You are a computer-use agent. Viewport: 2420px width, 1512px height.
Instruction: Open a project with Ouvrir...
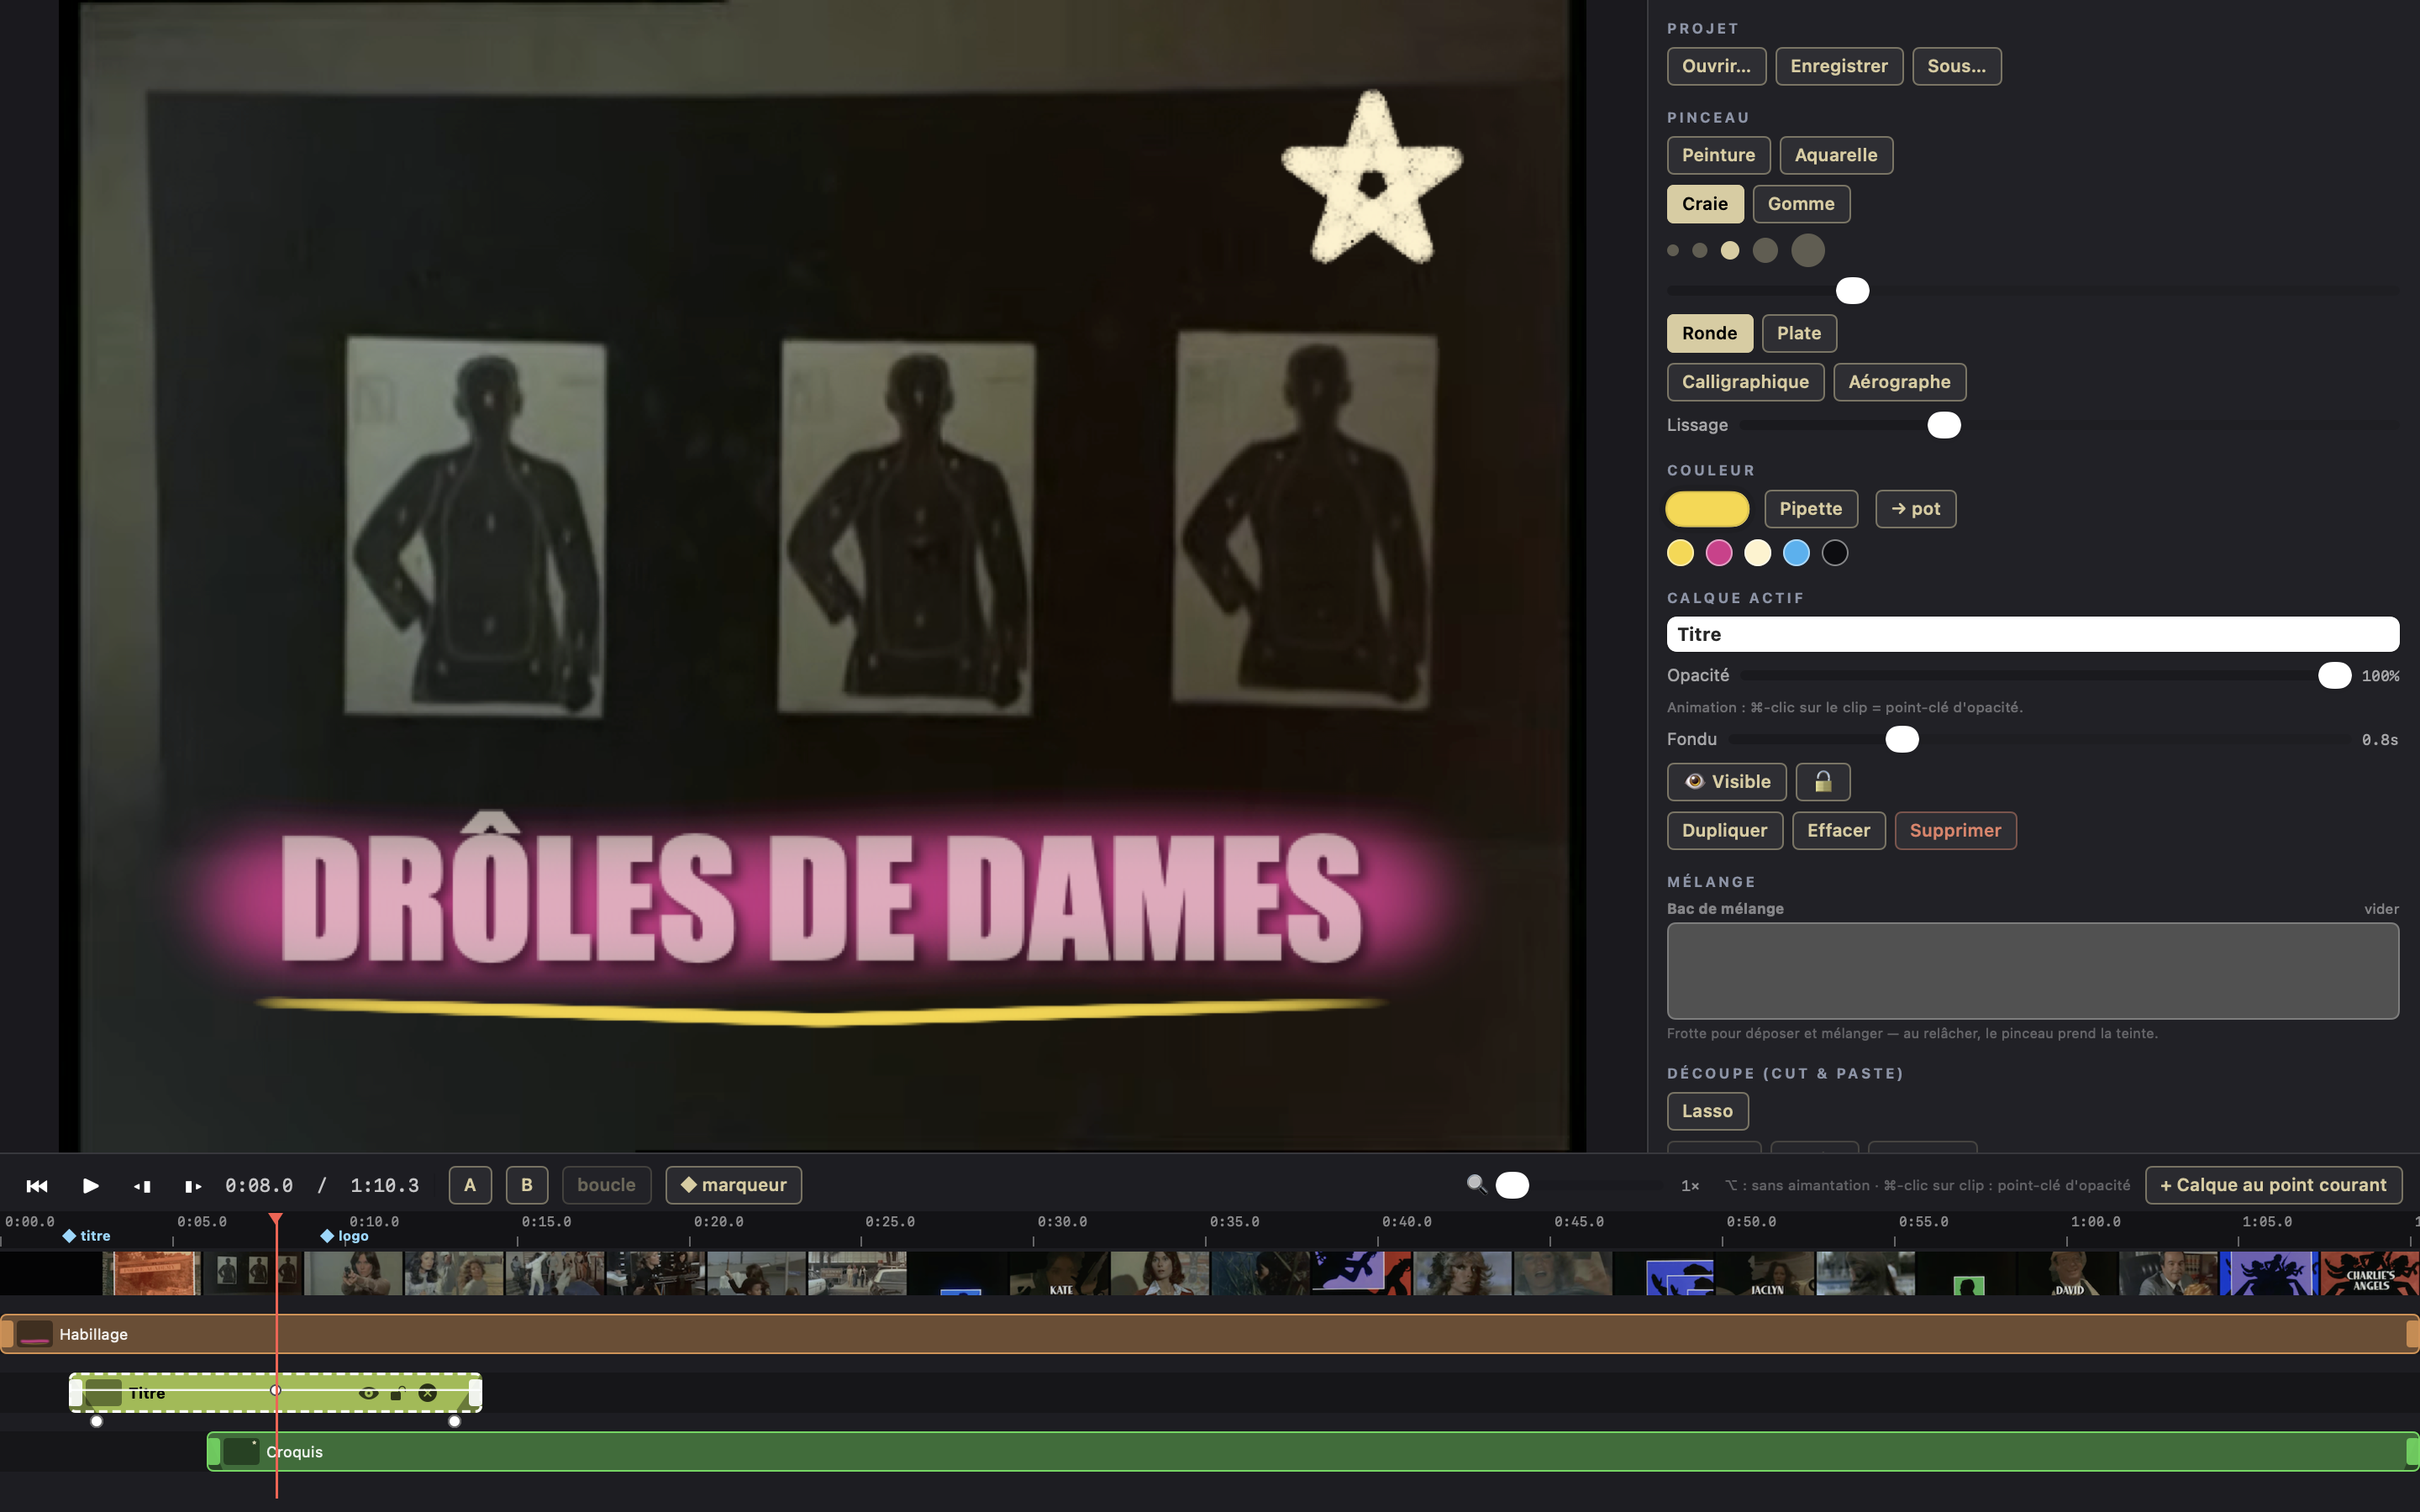click(1716, 66)
